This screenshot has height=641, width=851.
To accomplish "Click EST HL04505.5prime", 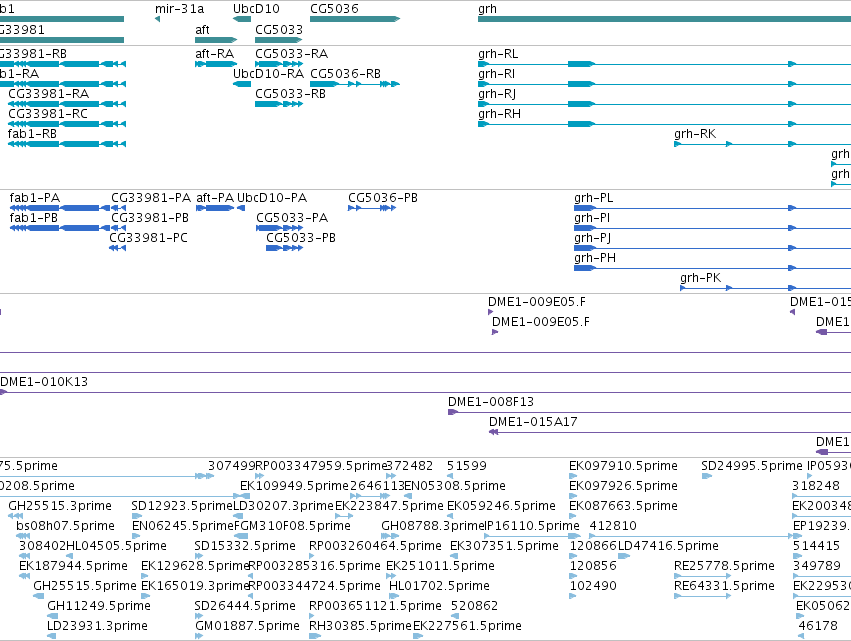I will tap(116, 547).
